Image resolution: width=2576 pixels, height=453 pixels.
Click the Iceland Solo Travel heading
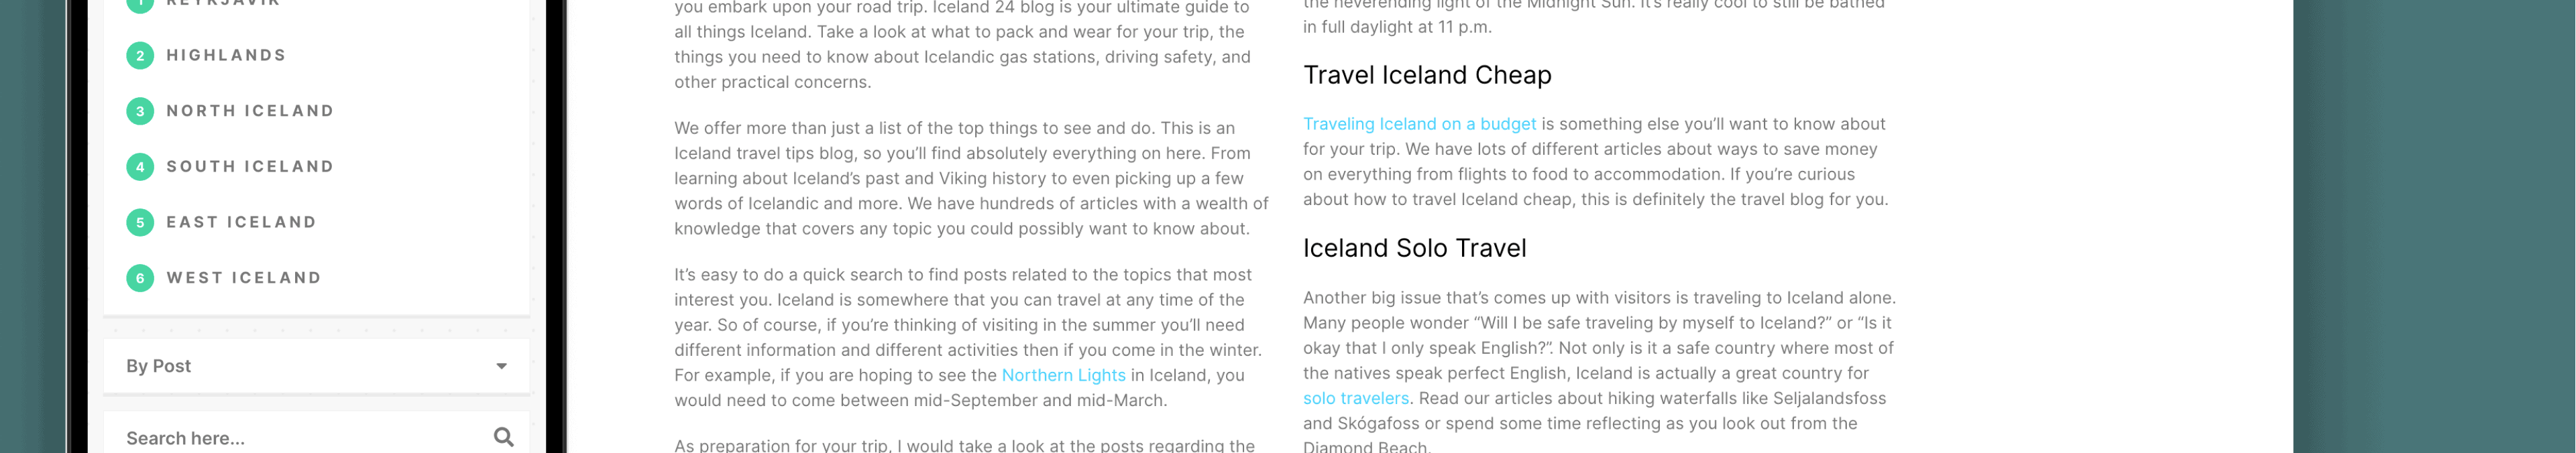click(x=1414, y=248)
